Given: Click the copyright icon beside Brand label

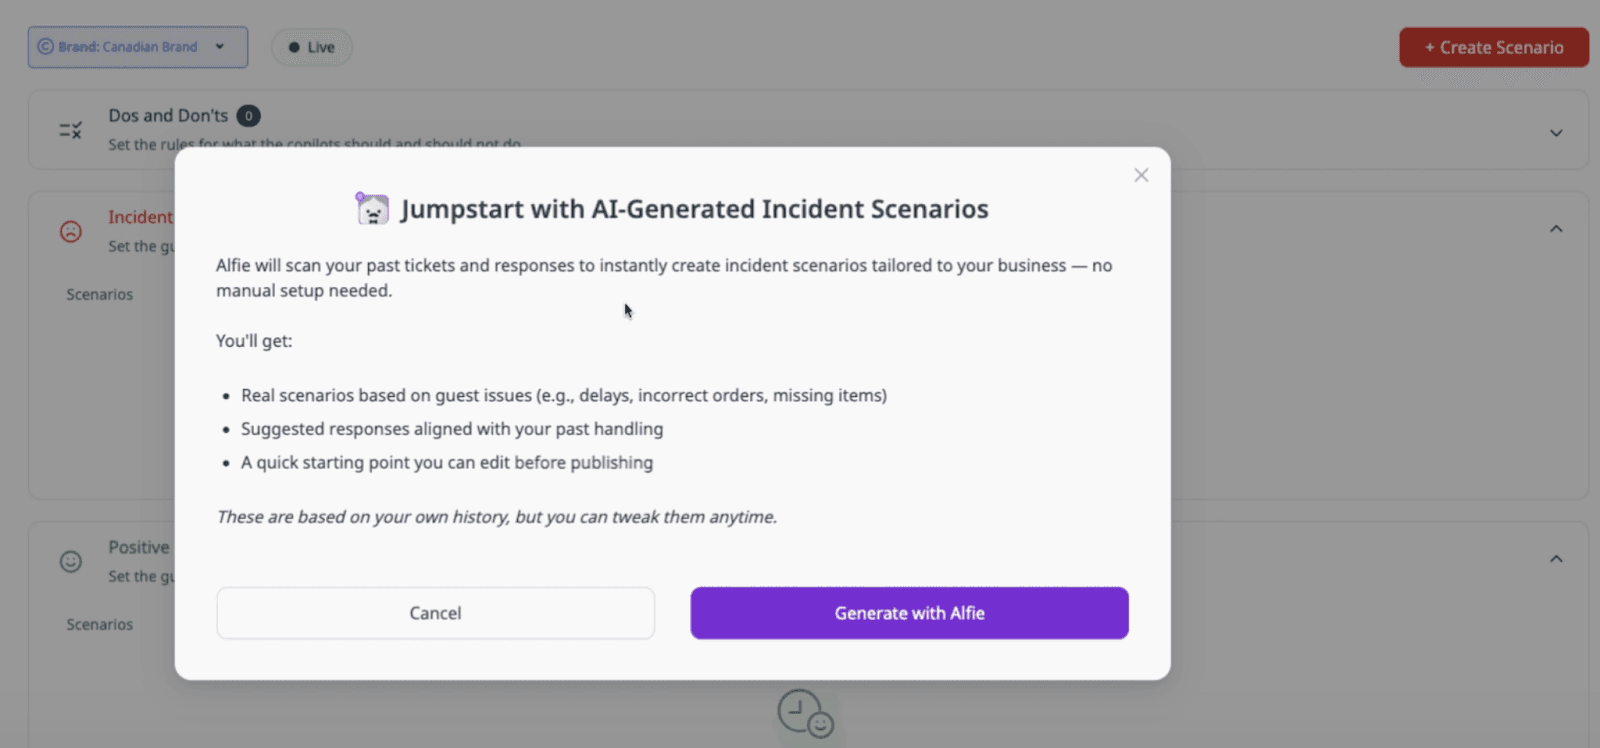Looking at the screenshot, I should pos(45,47).
